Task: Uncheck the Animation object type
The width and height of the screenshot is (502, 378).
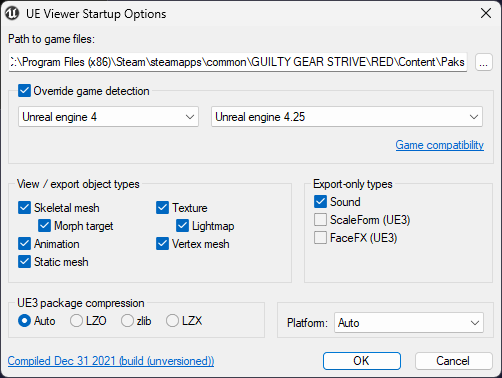Action: point(24,244)
